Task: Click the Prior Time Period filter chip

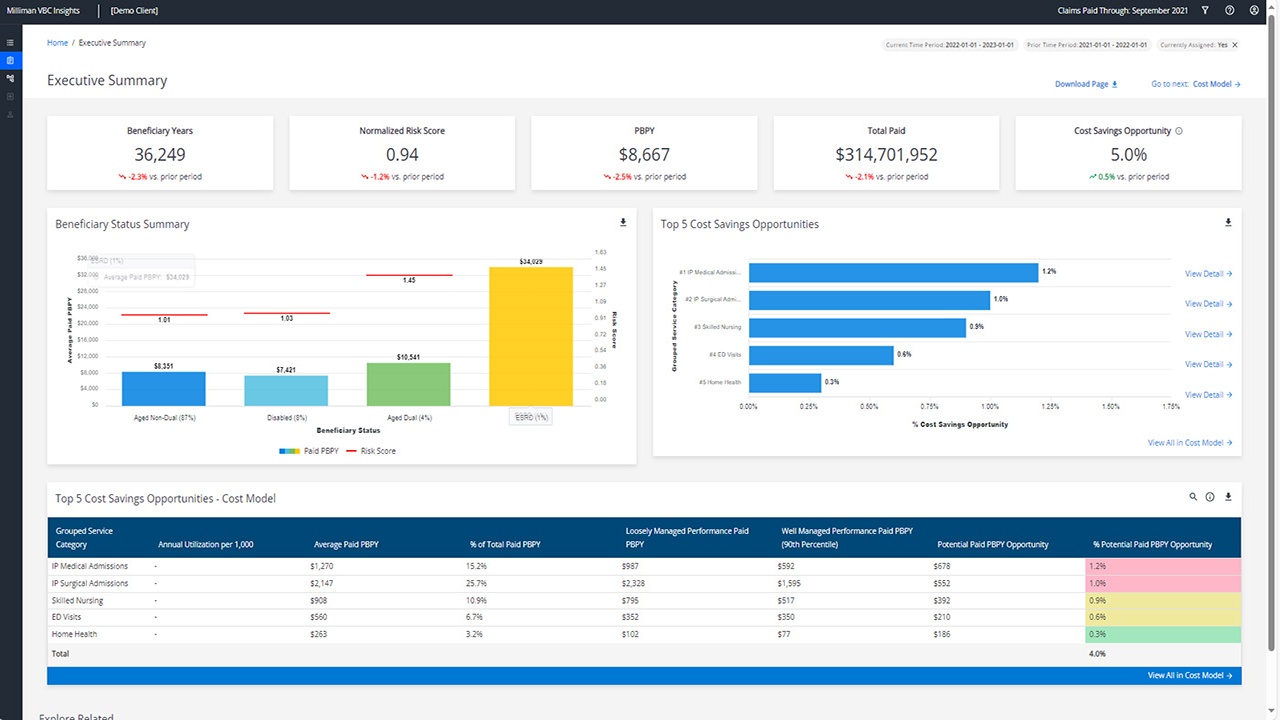Action: (x=1088, y=45)
